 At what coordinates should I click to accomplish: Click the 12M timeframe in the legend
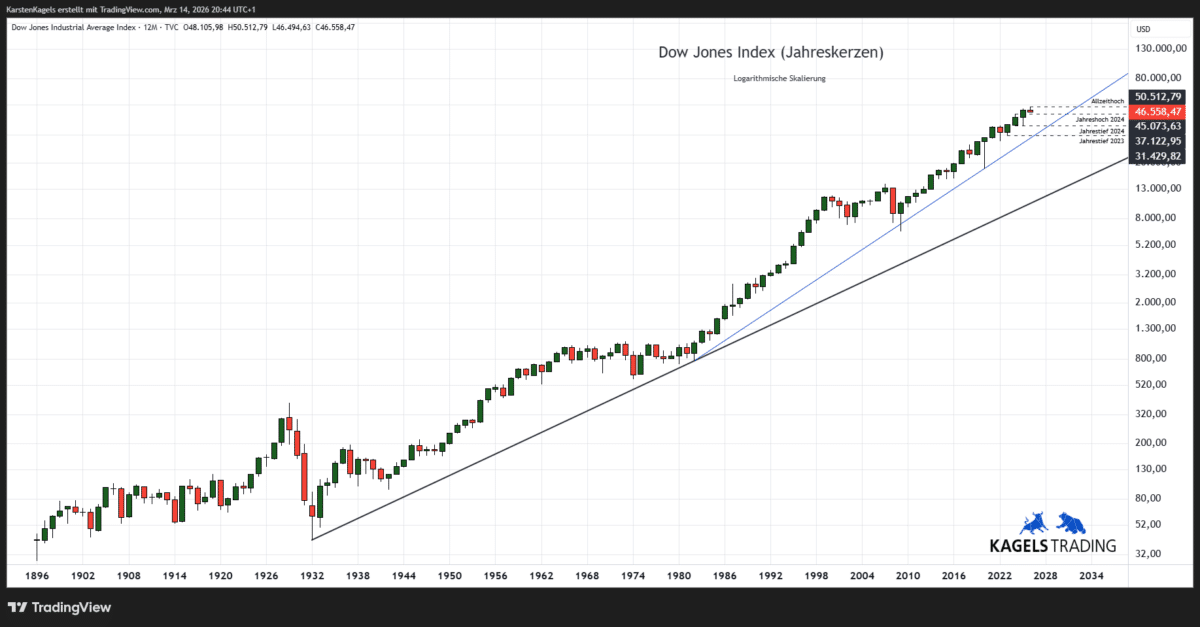coord(150,28)
